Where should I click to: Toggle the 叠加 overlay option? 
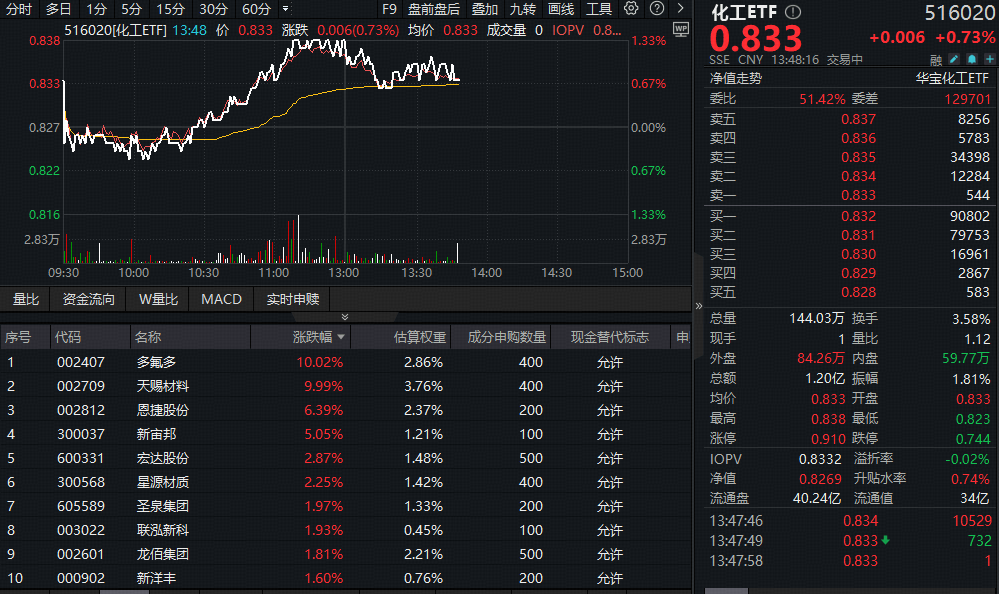coord(485,9)
